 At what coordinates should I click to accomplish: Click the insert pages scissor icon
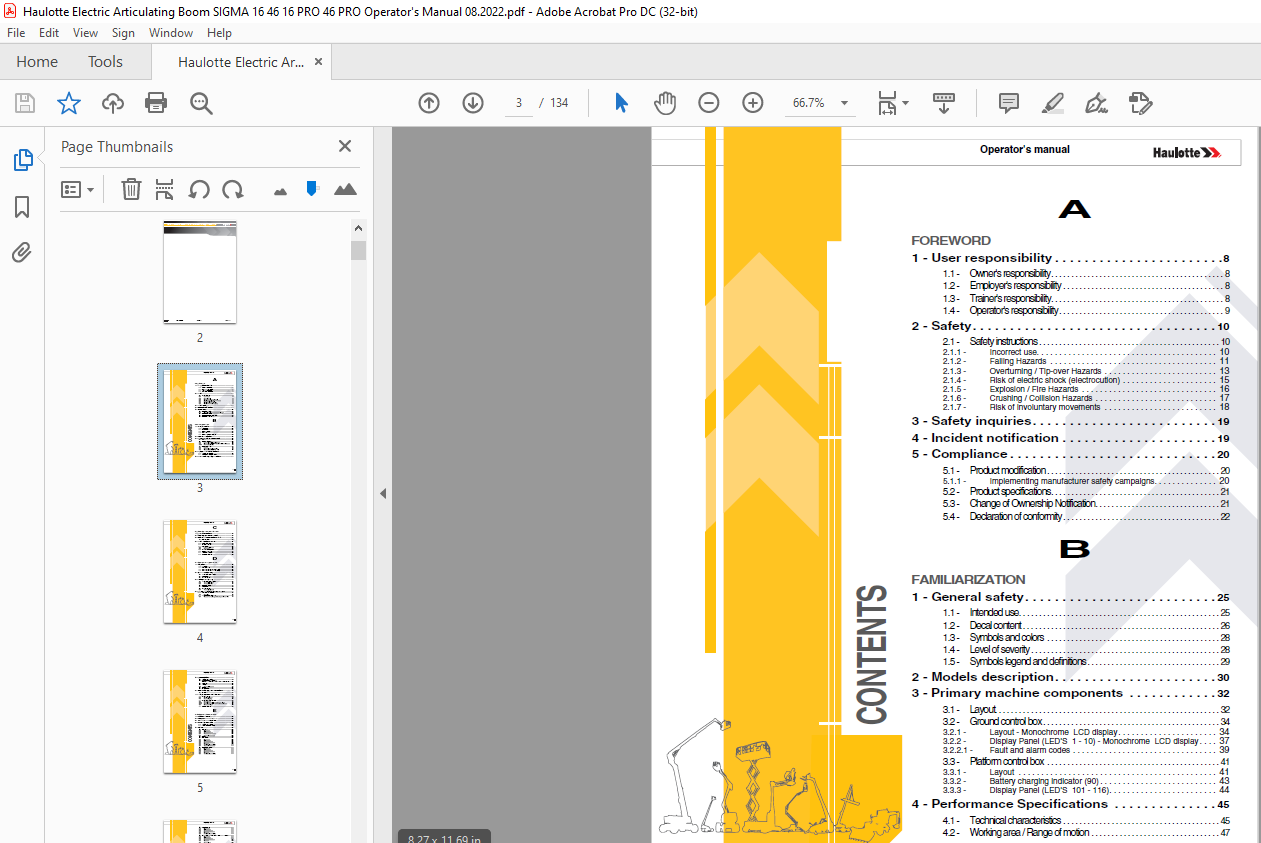pos(165,189)
